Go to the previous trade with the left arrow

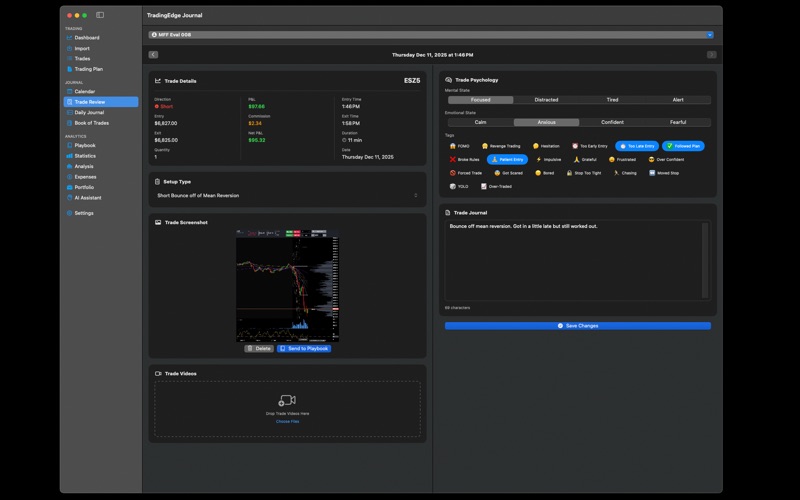154,55
